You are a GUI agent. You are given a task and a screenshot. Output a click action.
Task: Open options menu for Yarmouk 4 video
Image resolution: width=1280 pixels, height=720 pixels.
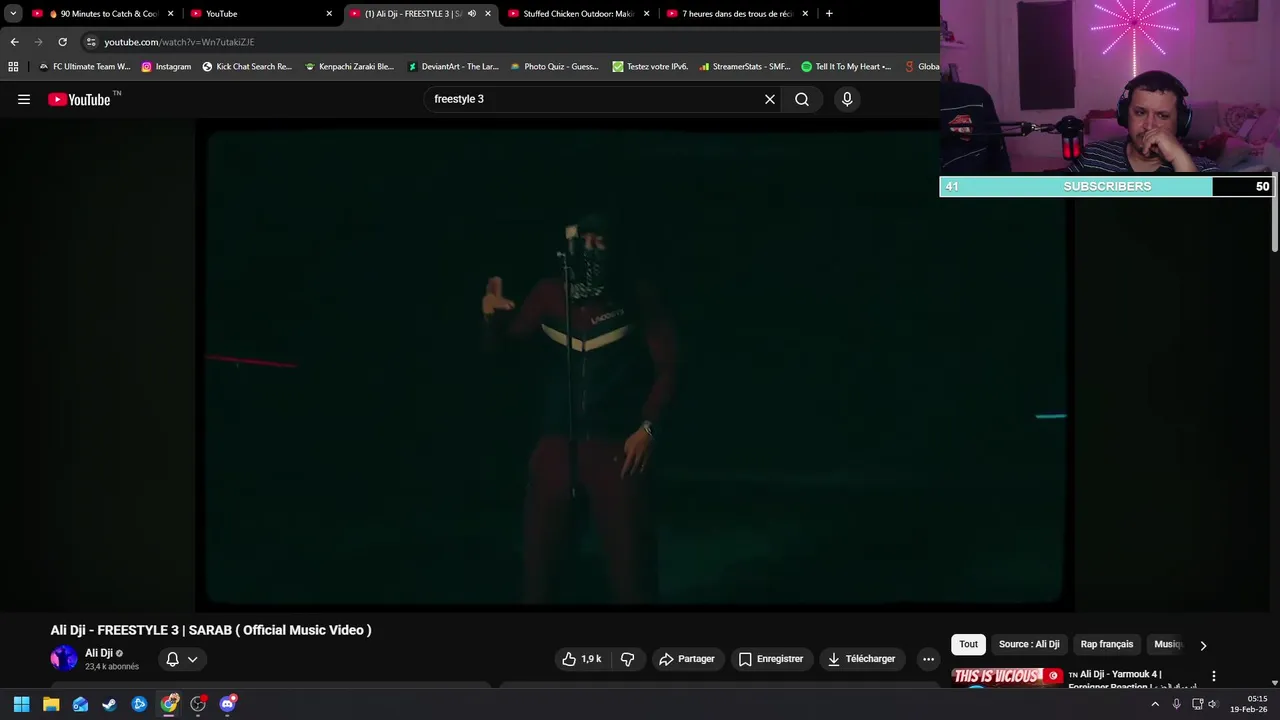(x=1214, y=677)
